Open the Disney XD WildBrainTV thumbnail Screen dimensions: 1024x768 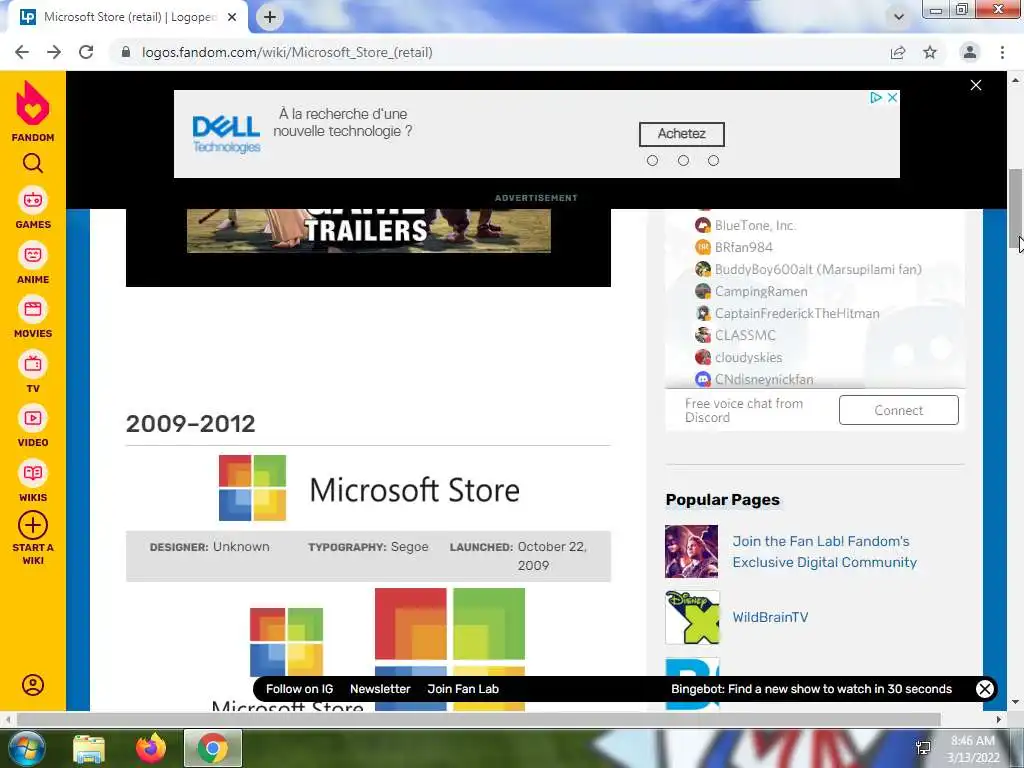692,617
